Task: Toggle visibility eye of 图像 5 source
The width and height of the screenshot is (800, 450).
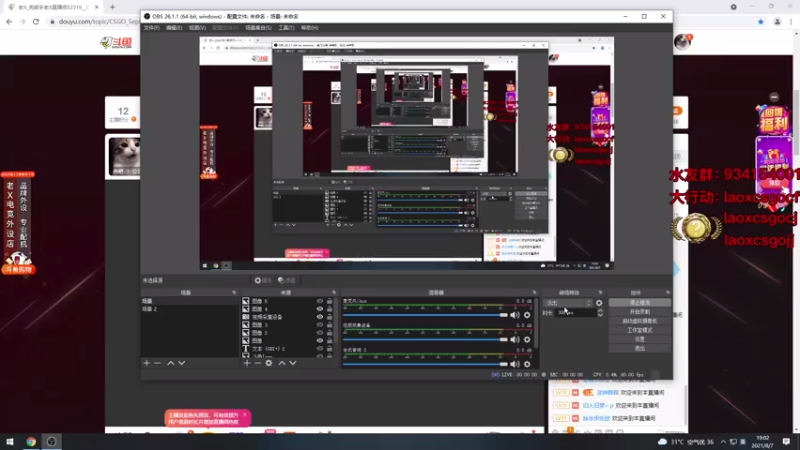Action: pos(320,301)
